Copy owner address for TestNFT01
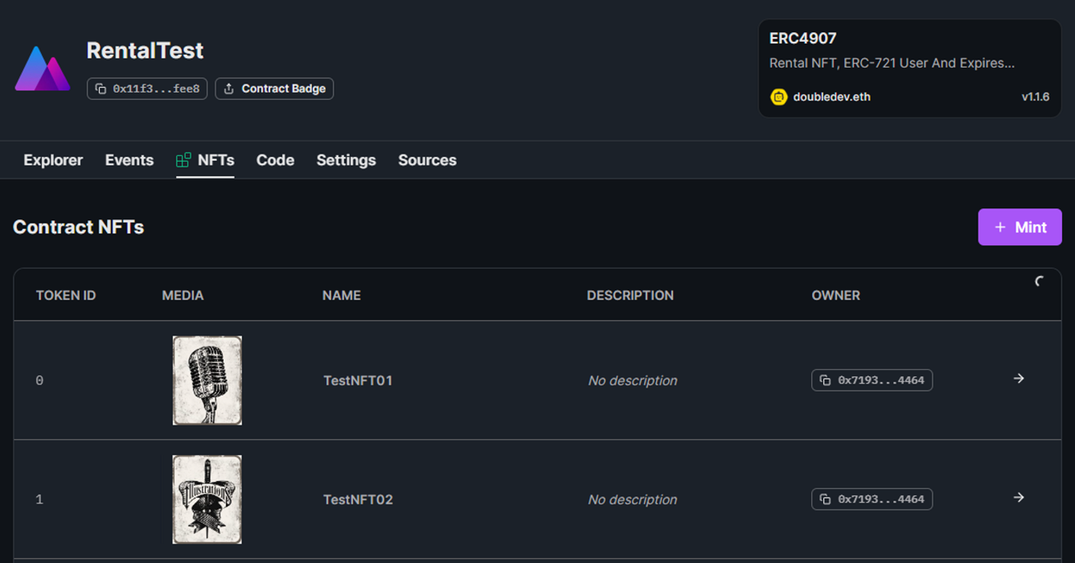This screenshot has height=563, width=1075. 871,380
